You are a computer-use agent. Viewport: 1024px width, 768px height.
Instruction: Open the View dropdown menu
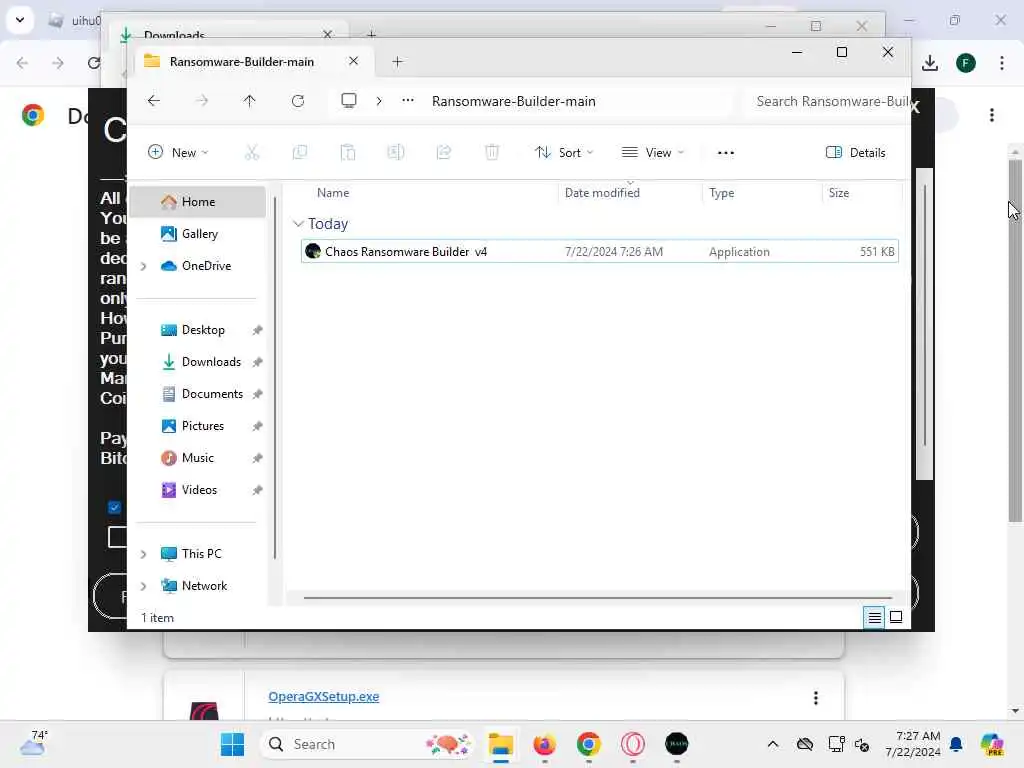[x=652, y=152]
